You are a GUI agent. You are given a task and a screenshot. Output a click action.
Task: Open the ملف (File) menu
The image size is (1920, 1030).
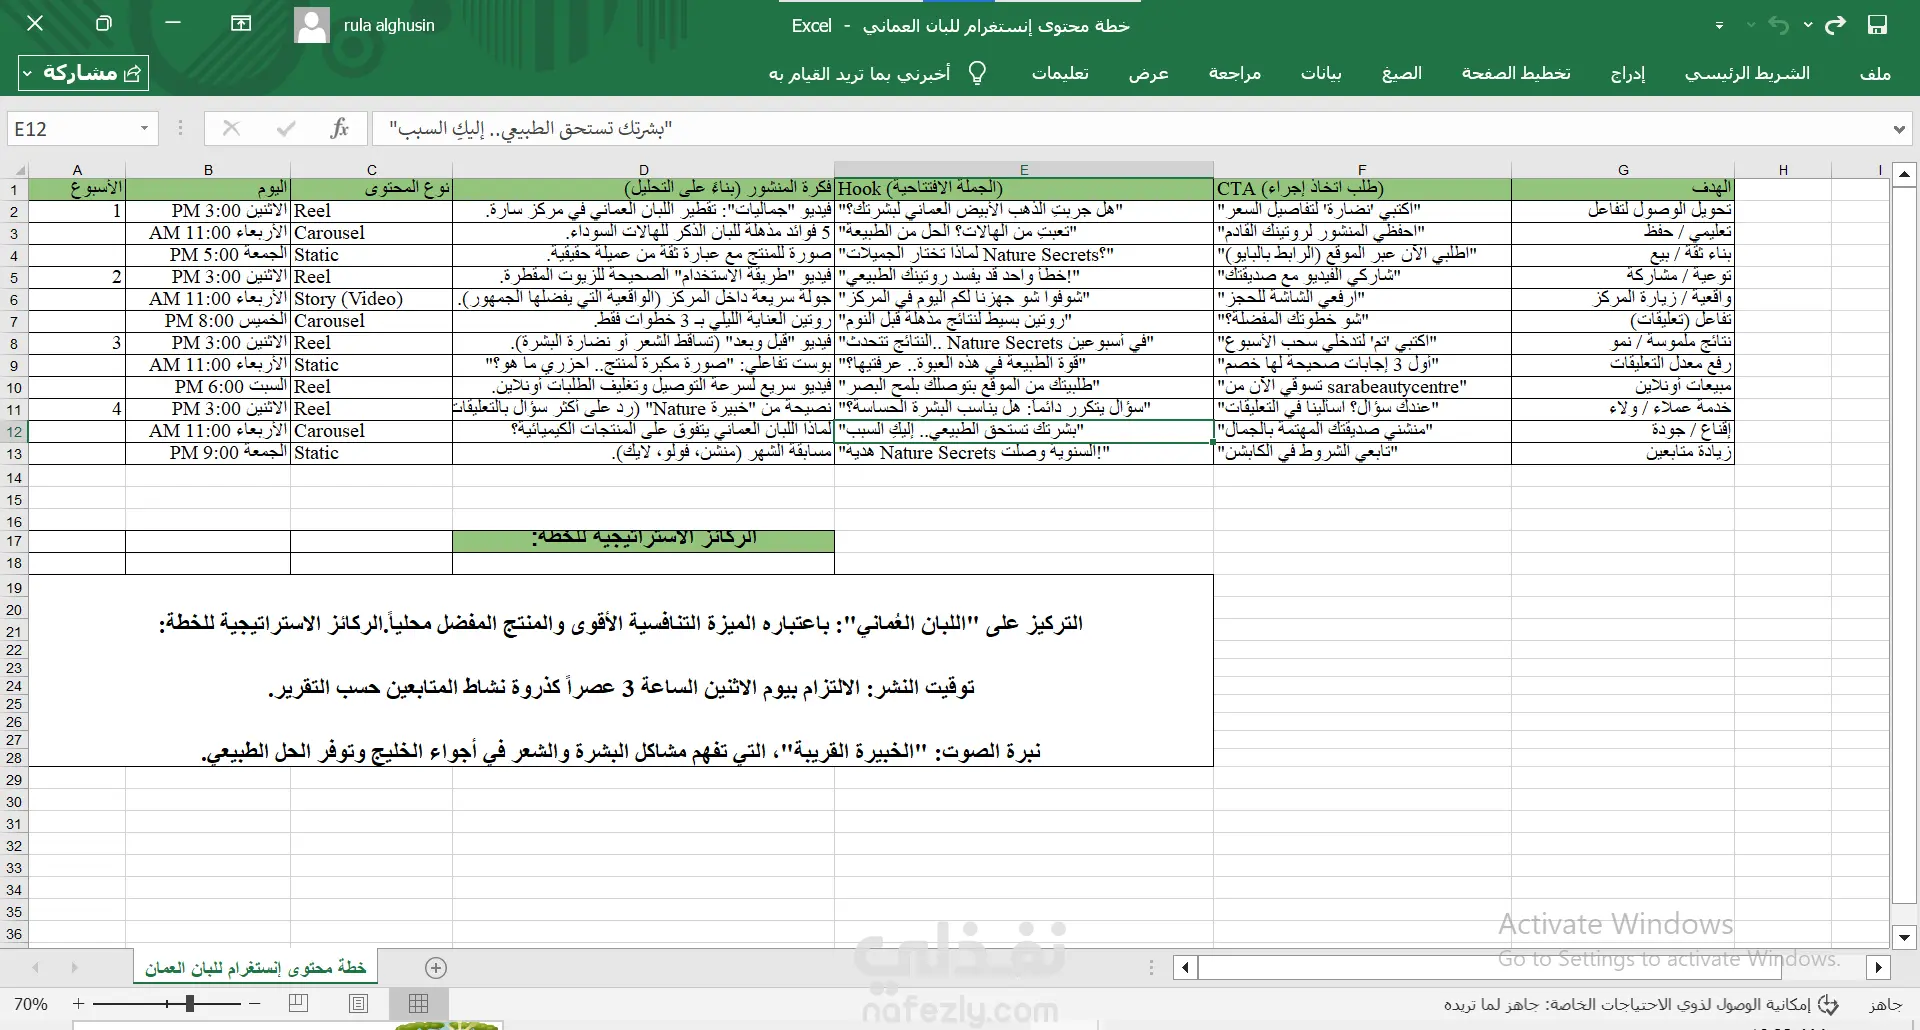coord(1875,73)
